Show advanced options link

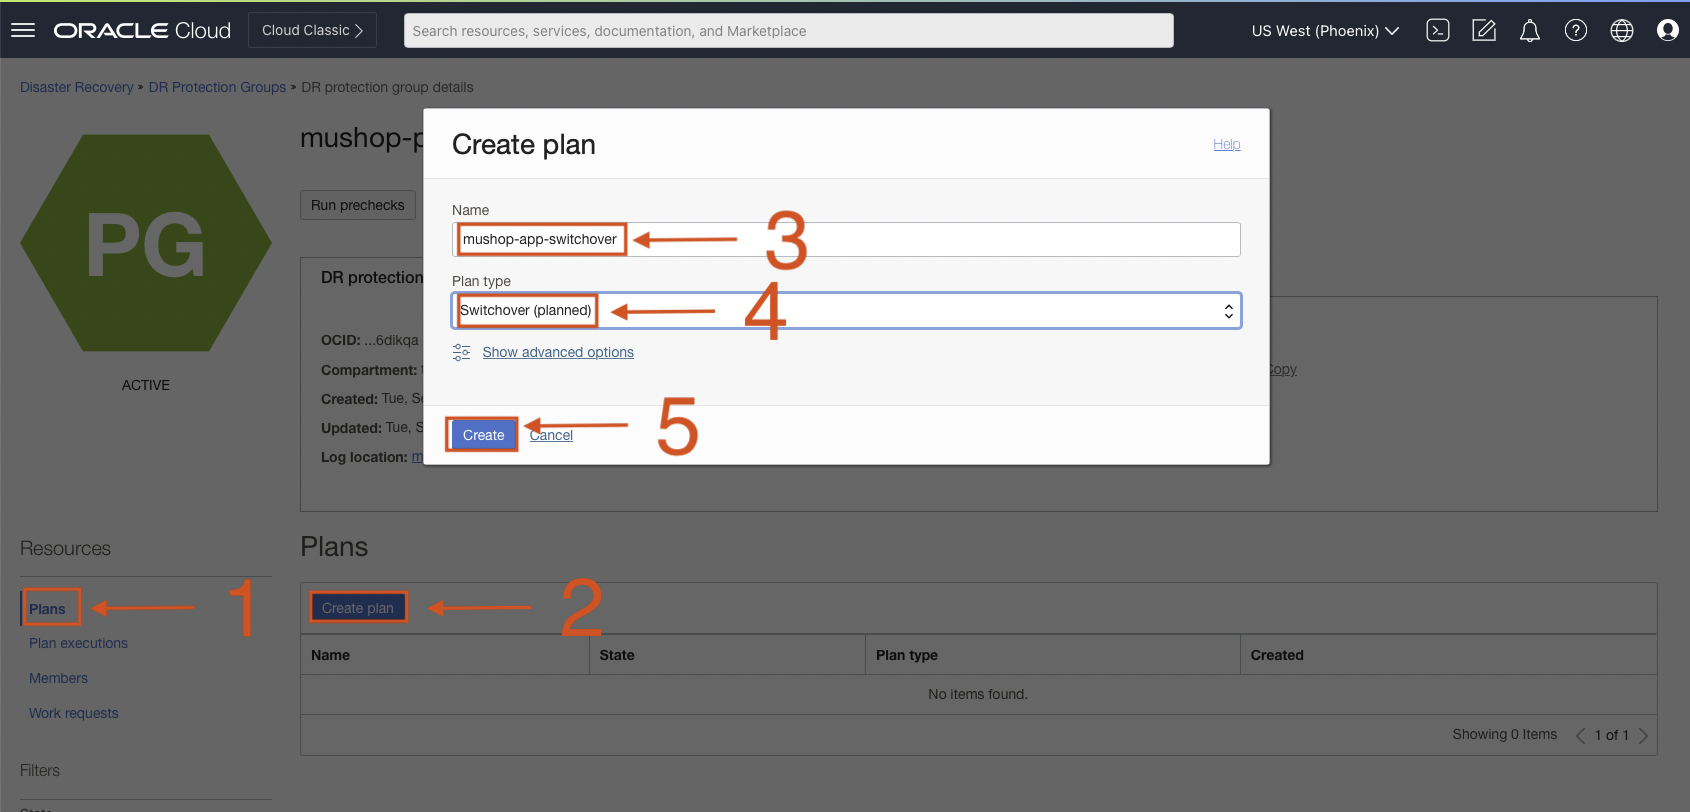(x=558, y=352)
